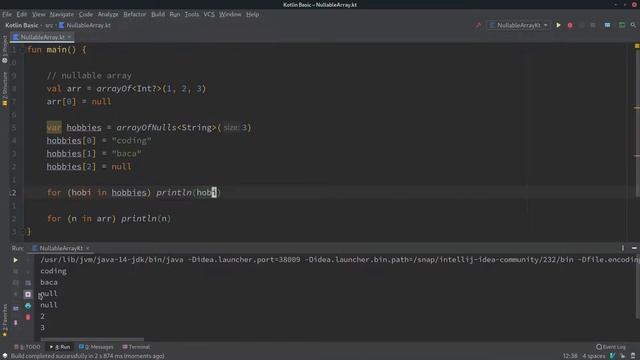
Task: Open the View menu
Action: [x=38, y=14]
